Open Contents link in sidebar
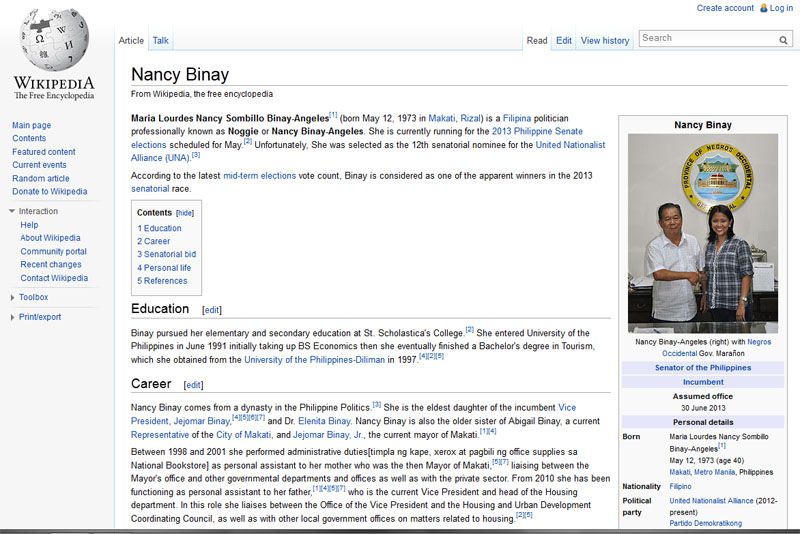 (29, 138)
